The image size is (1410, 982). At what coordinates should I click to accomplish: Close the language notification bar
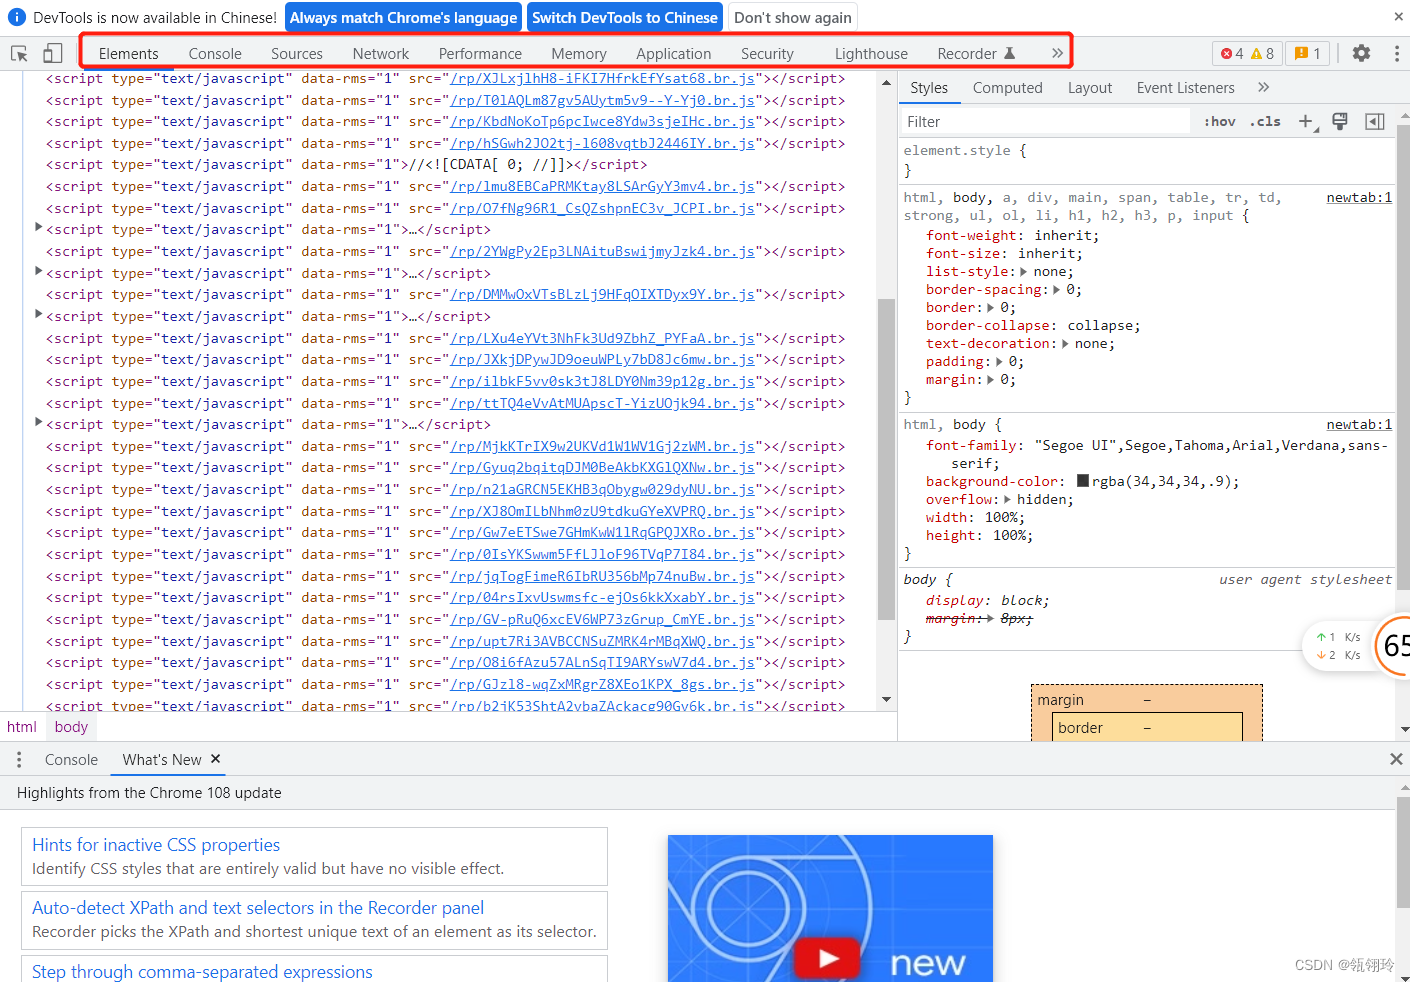pyautogui.click(x=1398, y=17)
